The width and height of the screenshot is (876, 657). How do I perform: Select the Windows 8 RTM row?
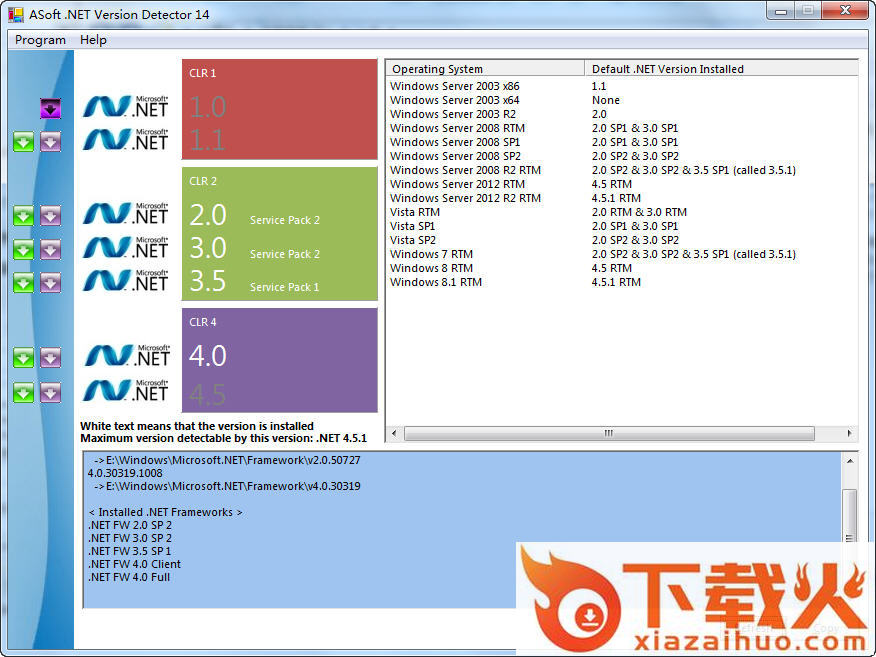click(x=622, y=268)
